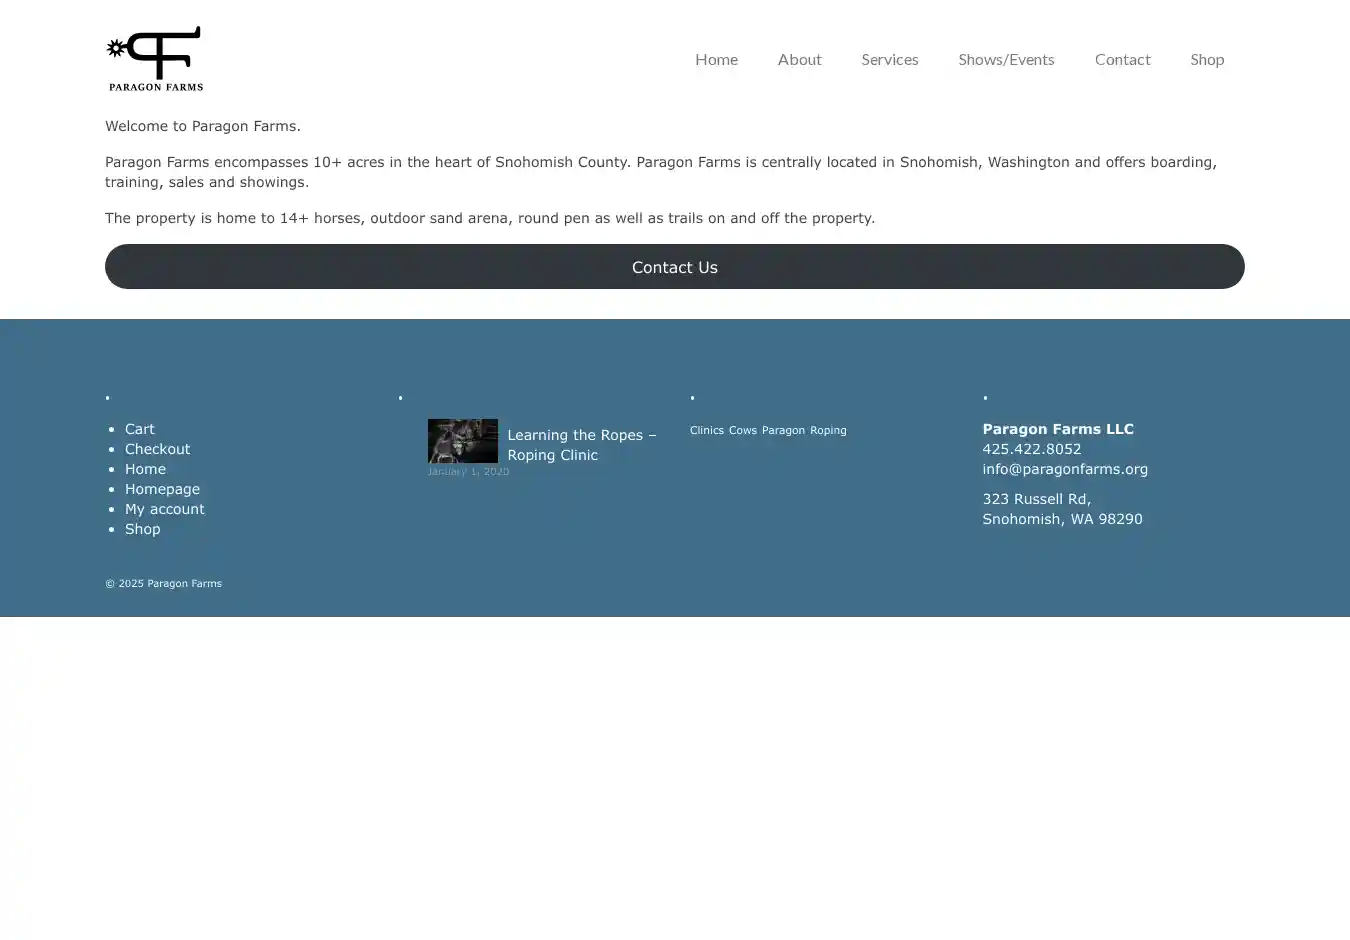Open Shows/Events in navigation
The width and height of the screenshot is (1350, 940).
click(x=1006, y=59)
